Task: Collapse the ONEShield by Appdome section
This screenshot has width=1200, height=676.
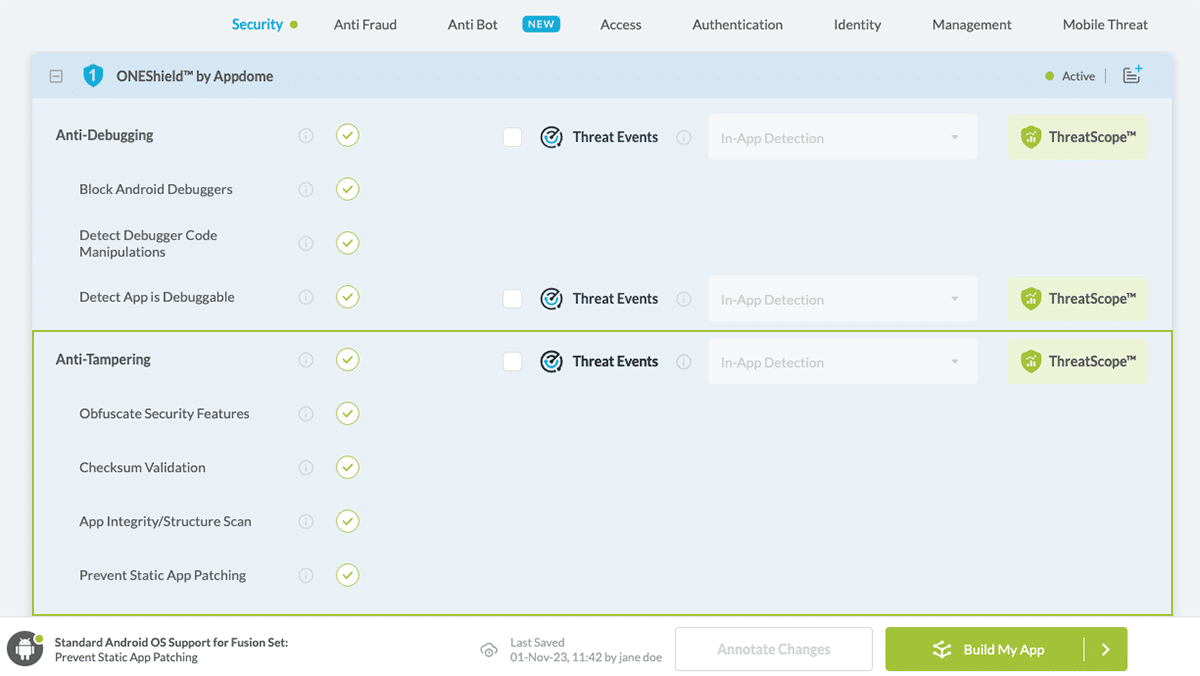Action: tap(56, 76)
